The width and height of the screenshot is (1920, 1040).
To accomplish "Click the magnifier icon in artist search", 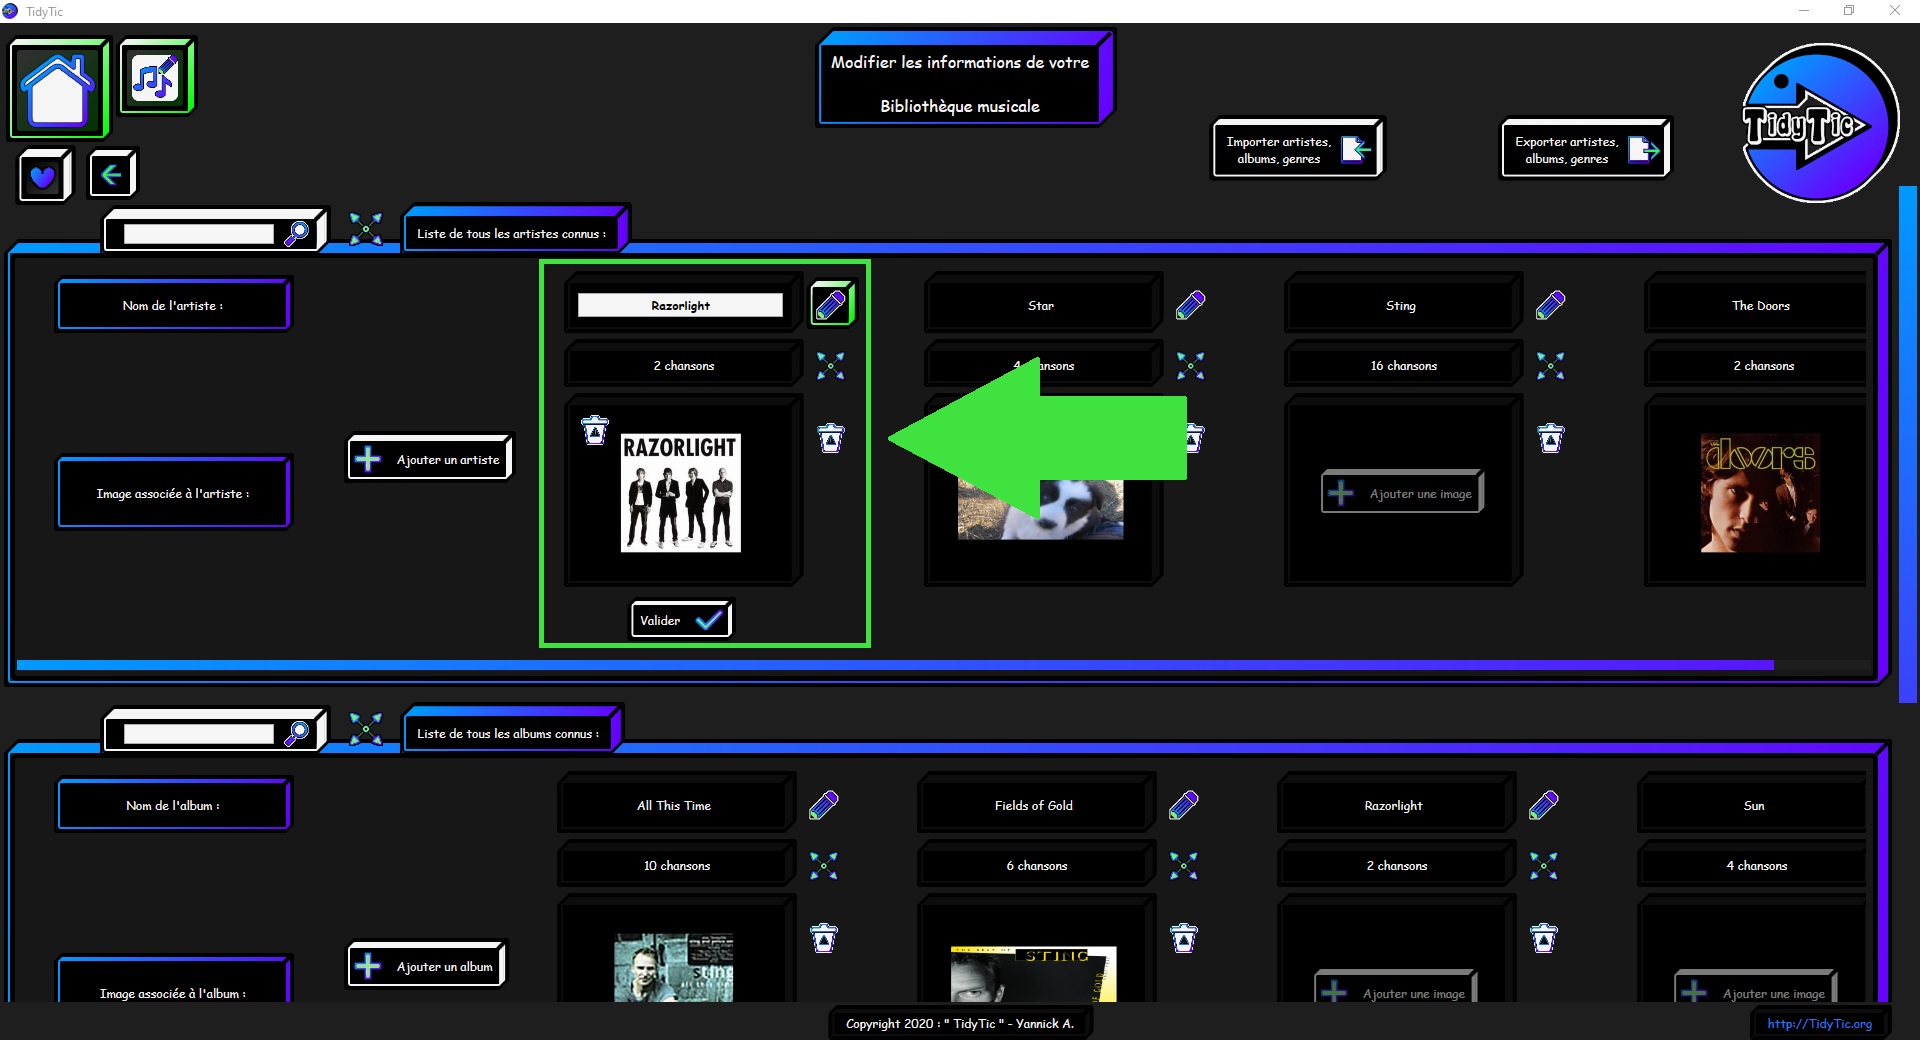I will pyautogui.click(x=297, y=233).
